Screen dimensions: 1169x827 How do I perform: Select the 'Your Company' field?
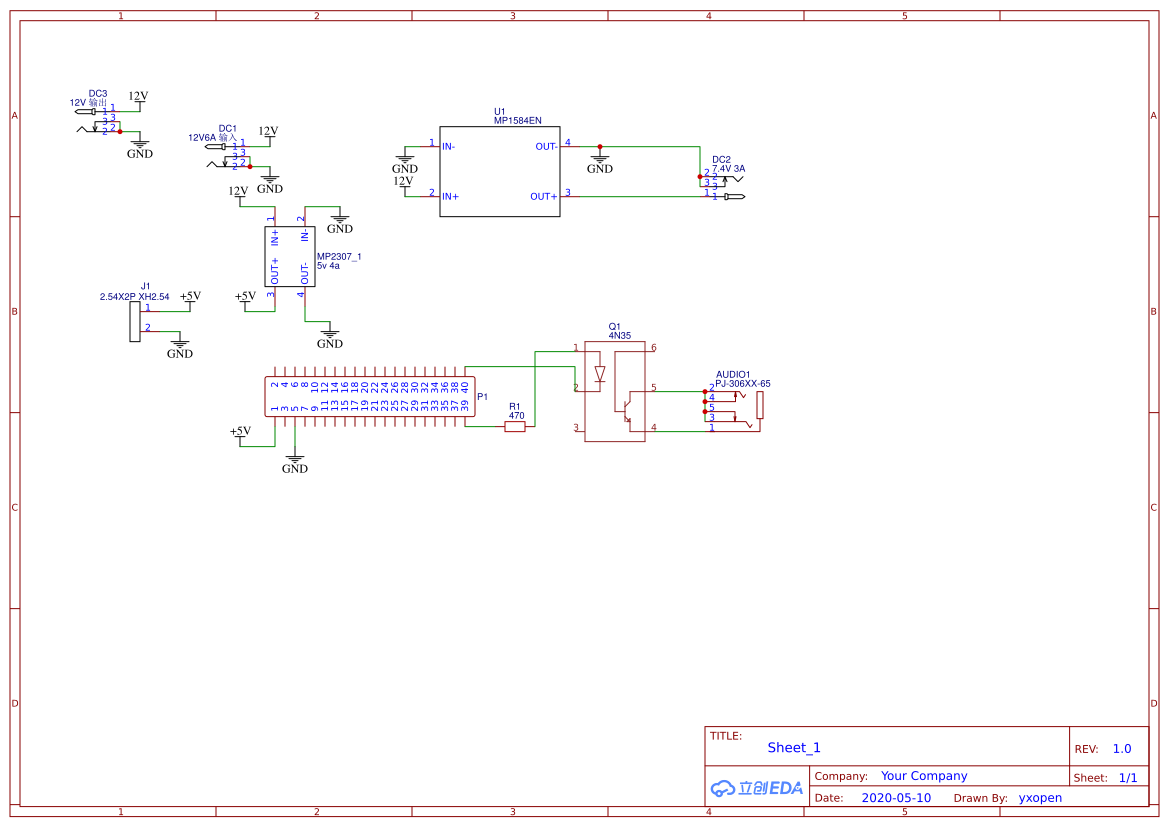point(924,776)
